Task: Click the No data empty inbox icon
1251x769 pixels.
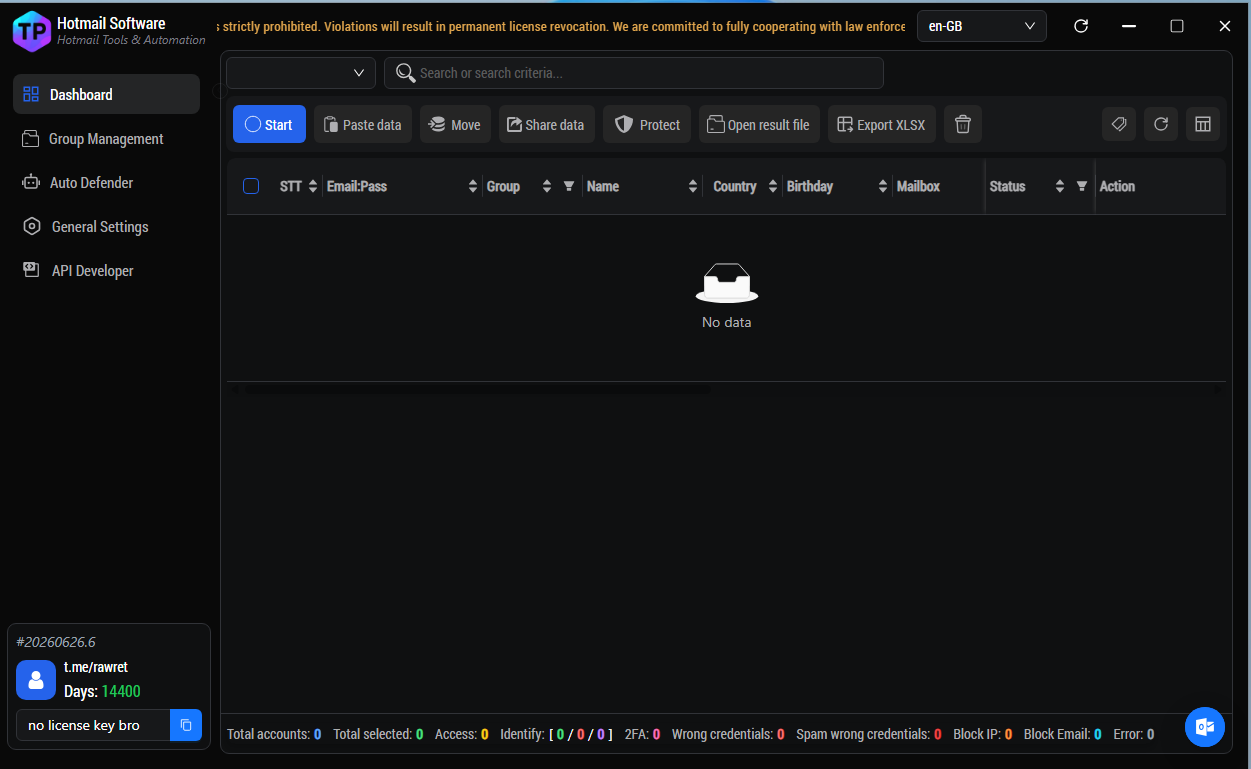Action: coord(727,283)
